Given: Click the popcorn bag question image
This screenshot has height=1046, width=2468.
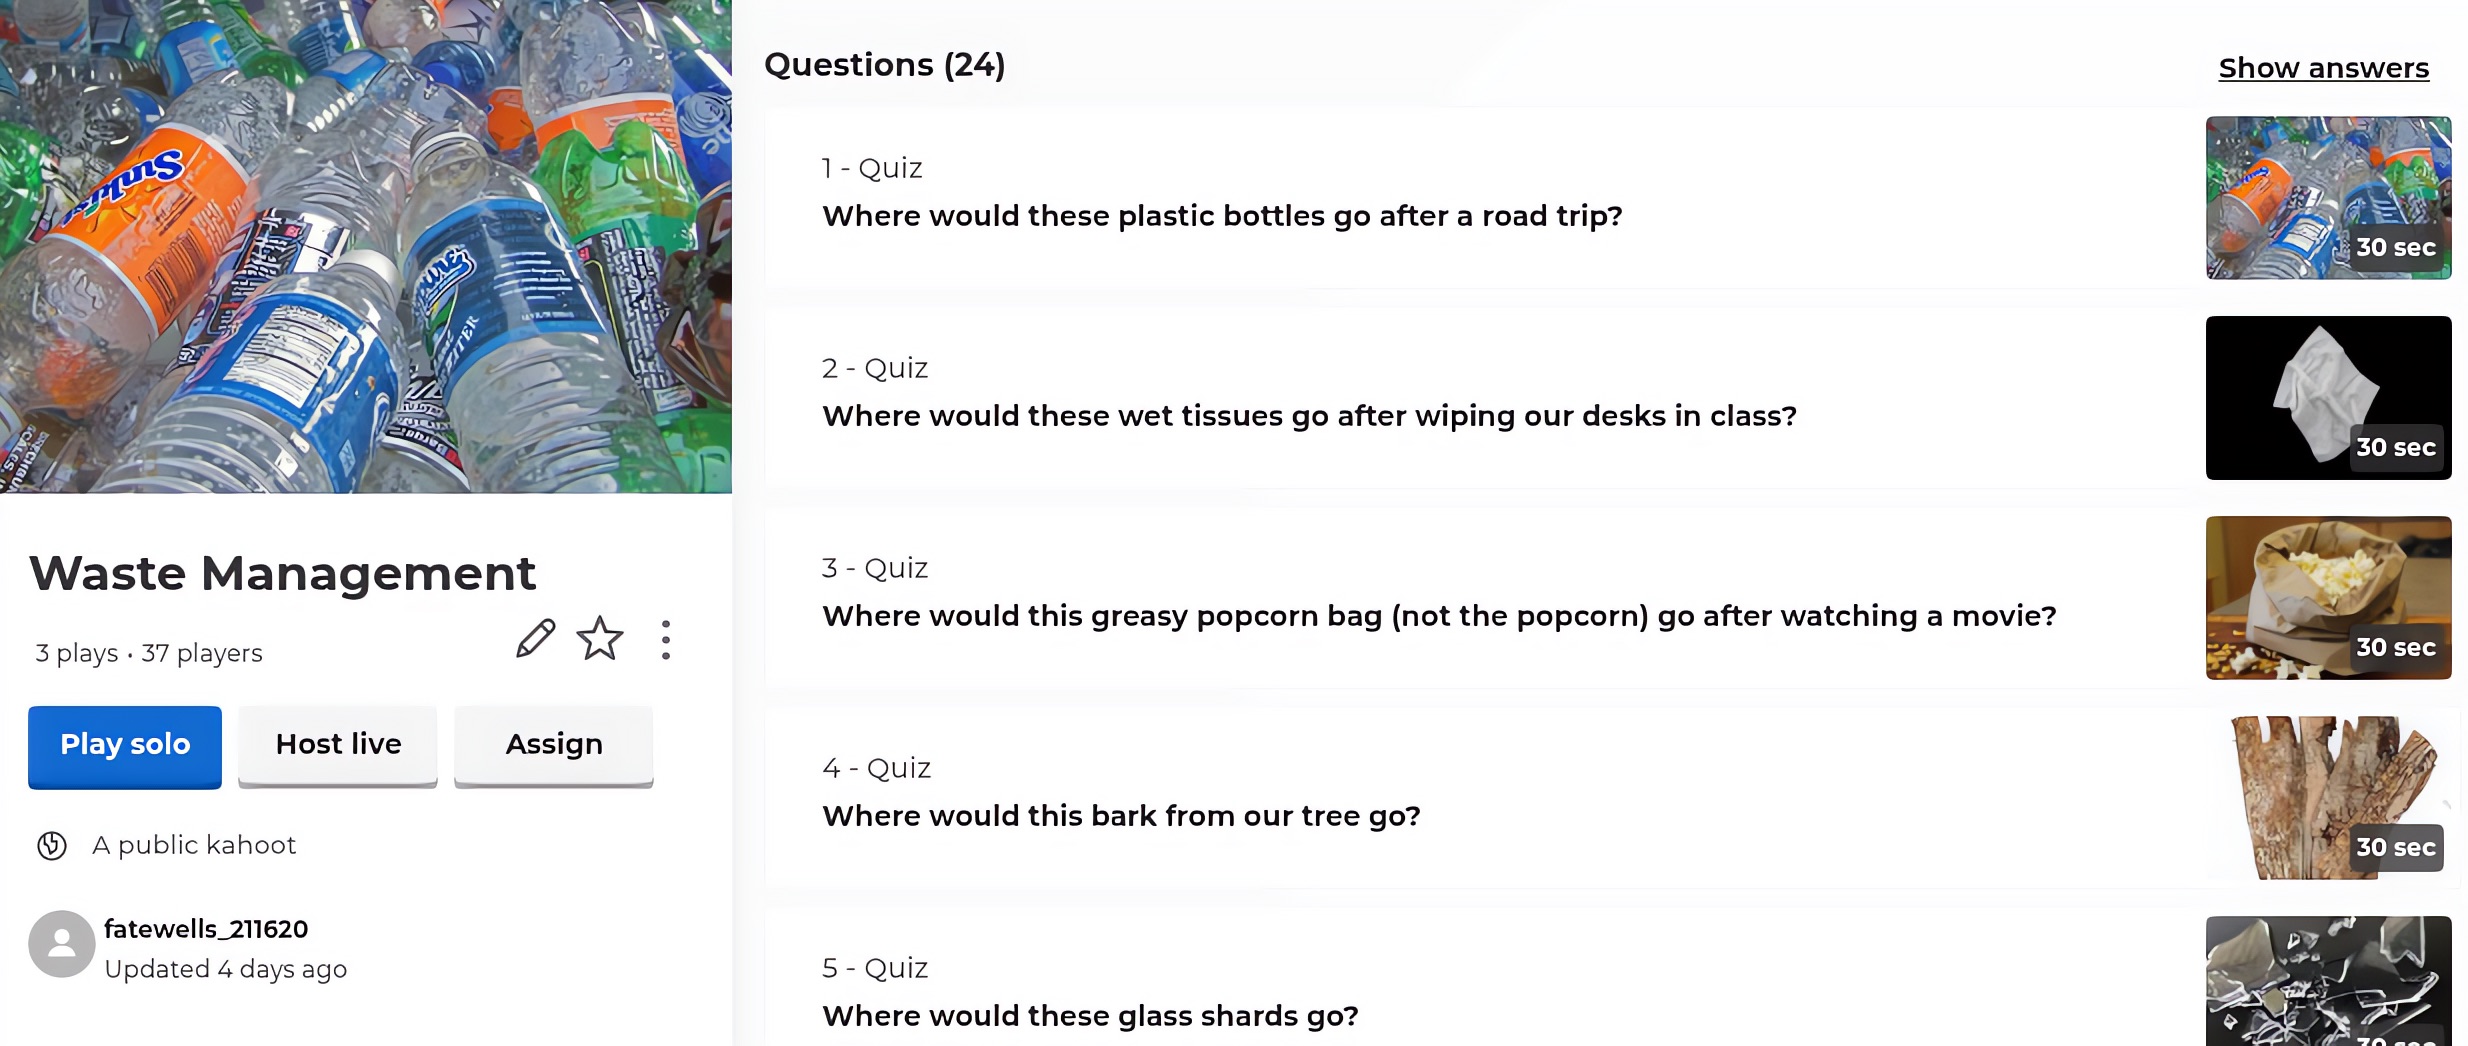Looking at the screenshot, I should pyautogui.click(x=2328, y=597).
